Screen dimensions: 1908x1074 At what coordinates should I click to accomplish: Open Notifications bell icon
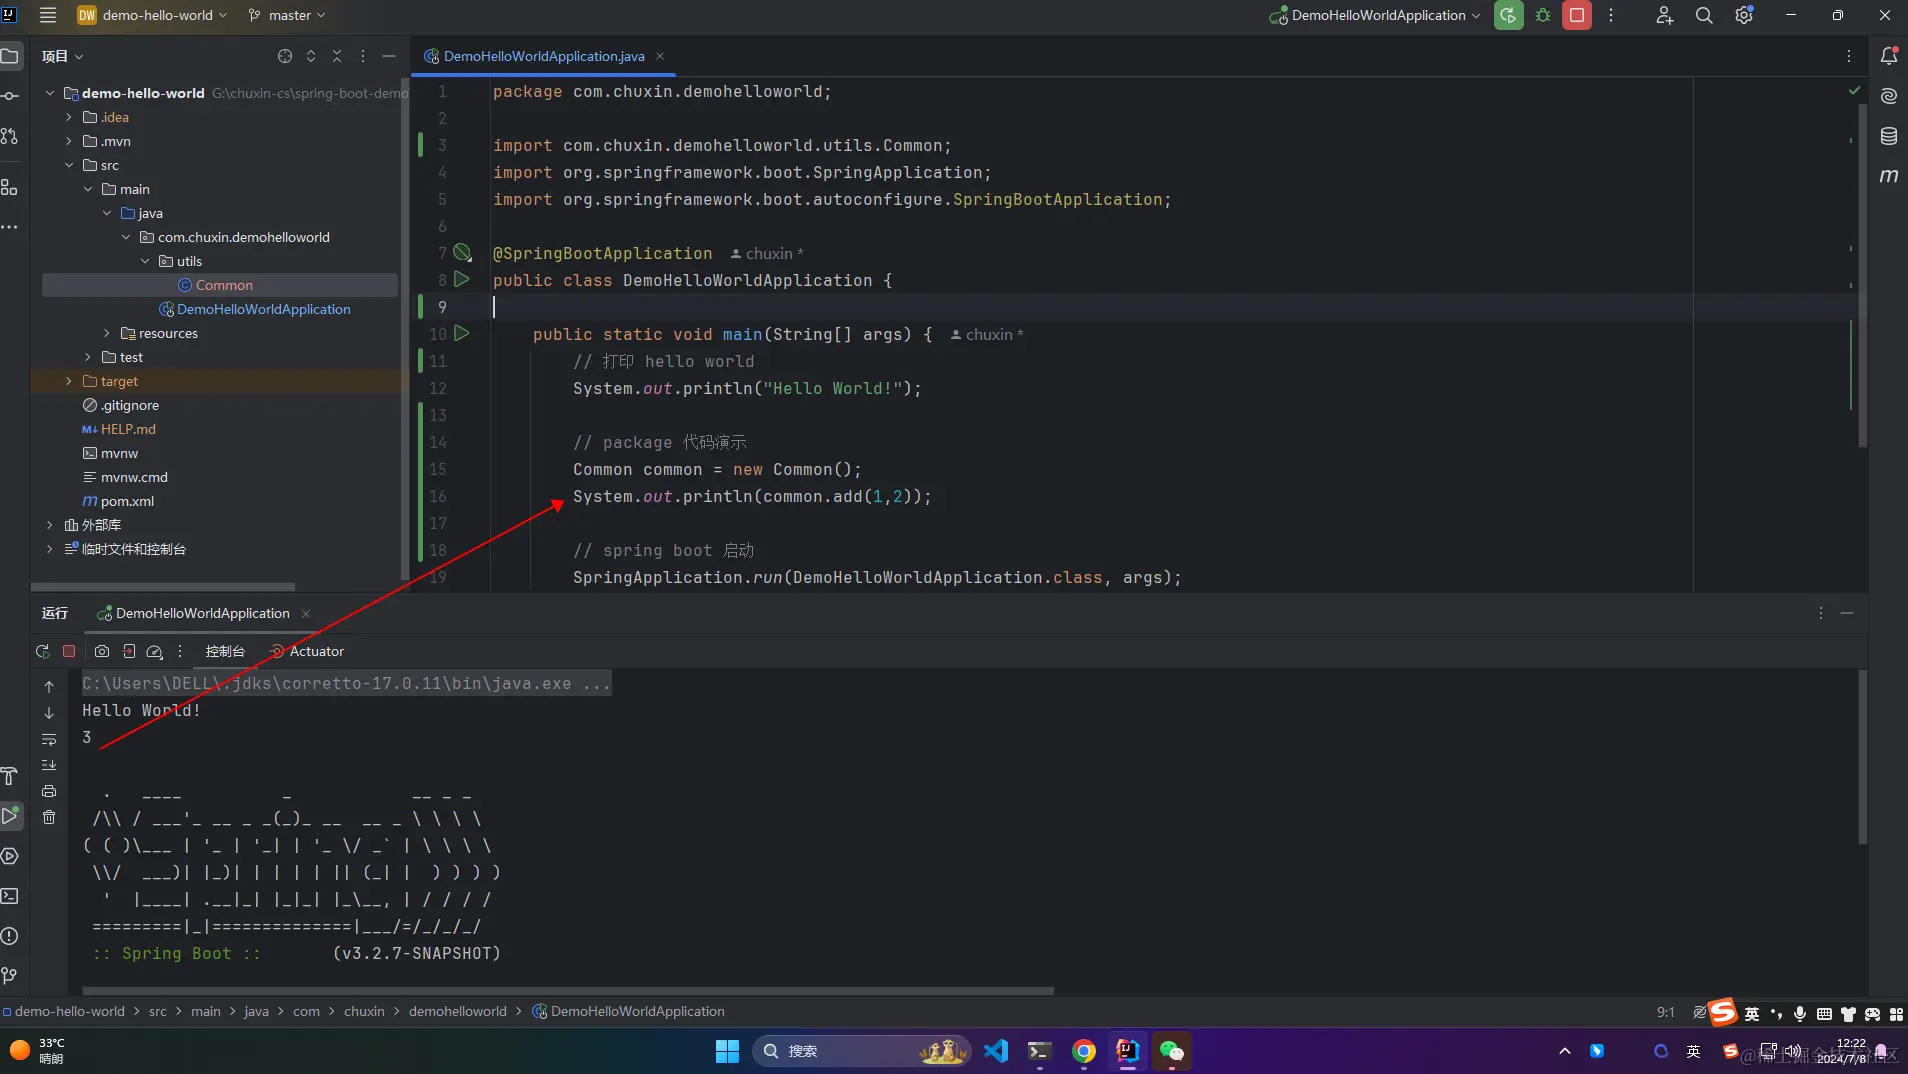point(1888,56)
